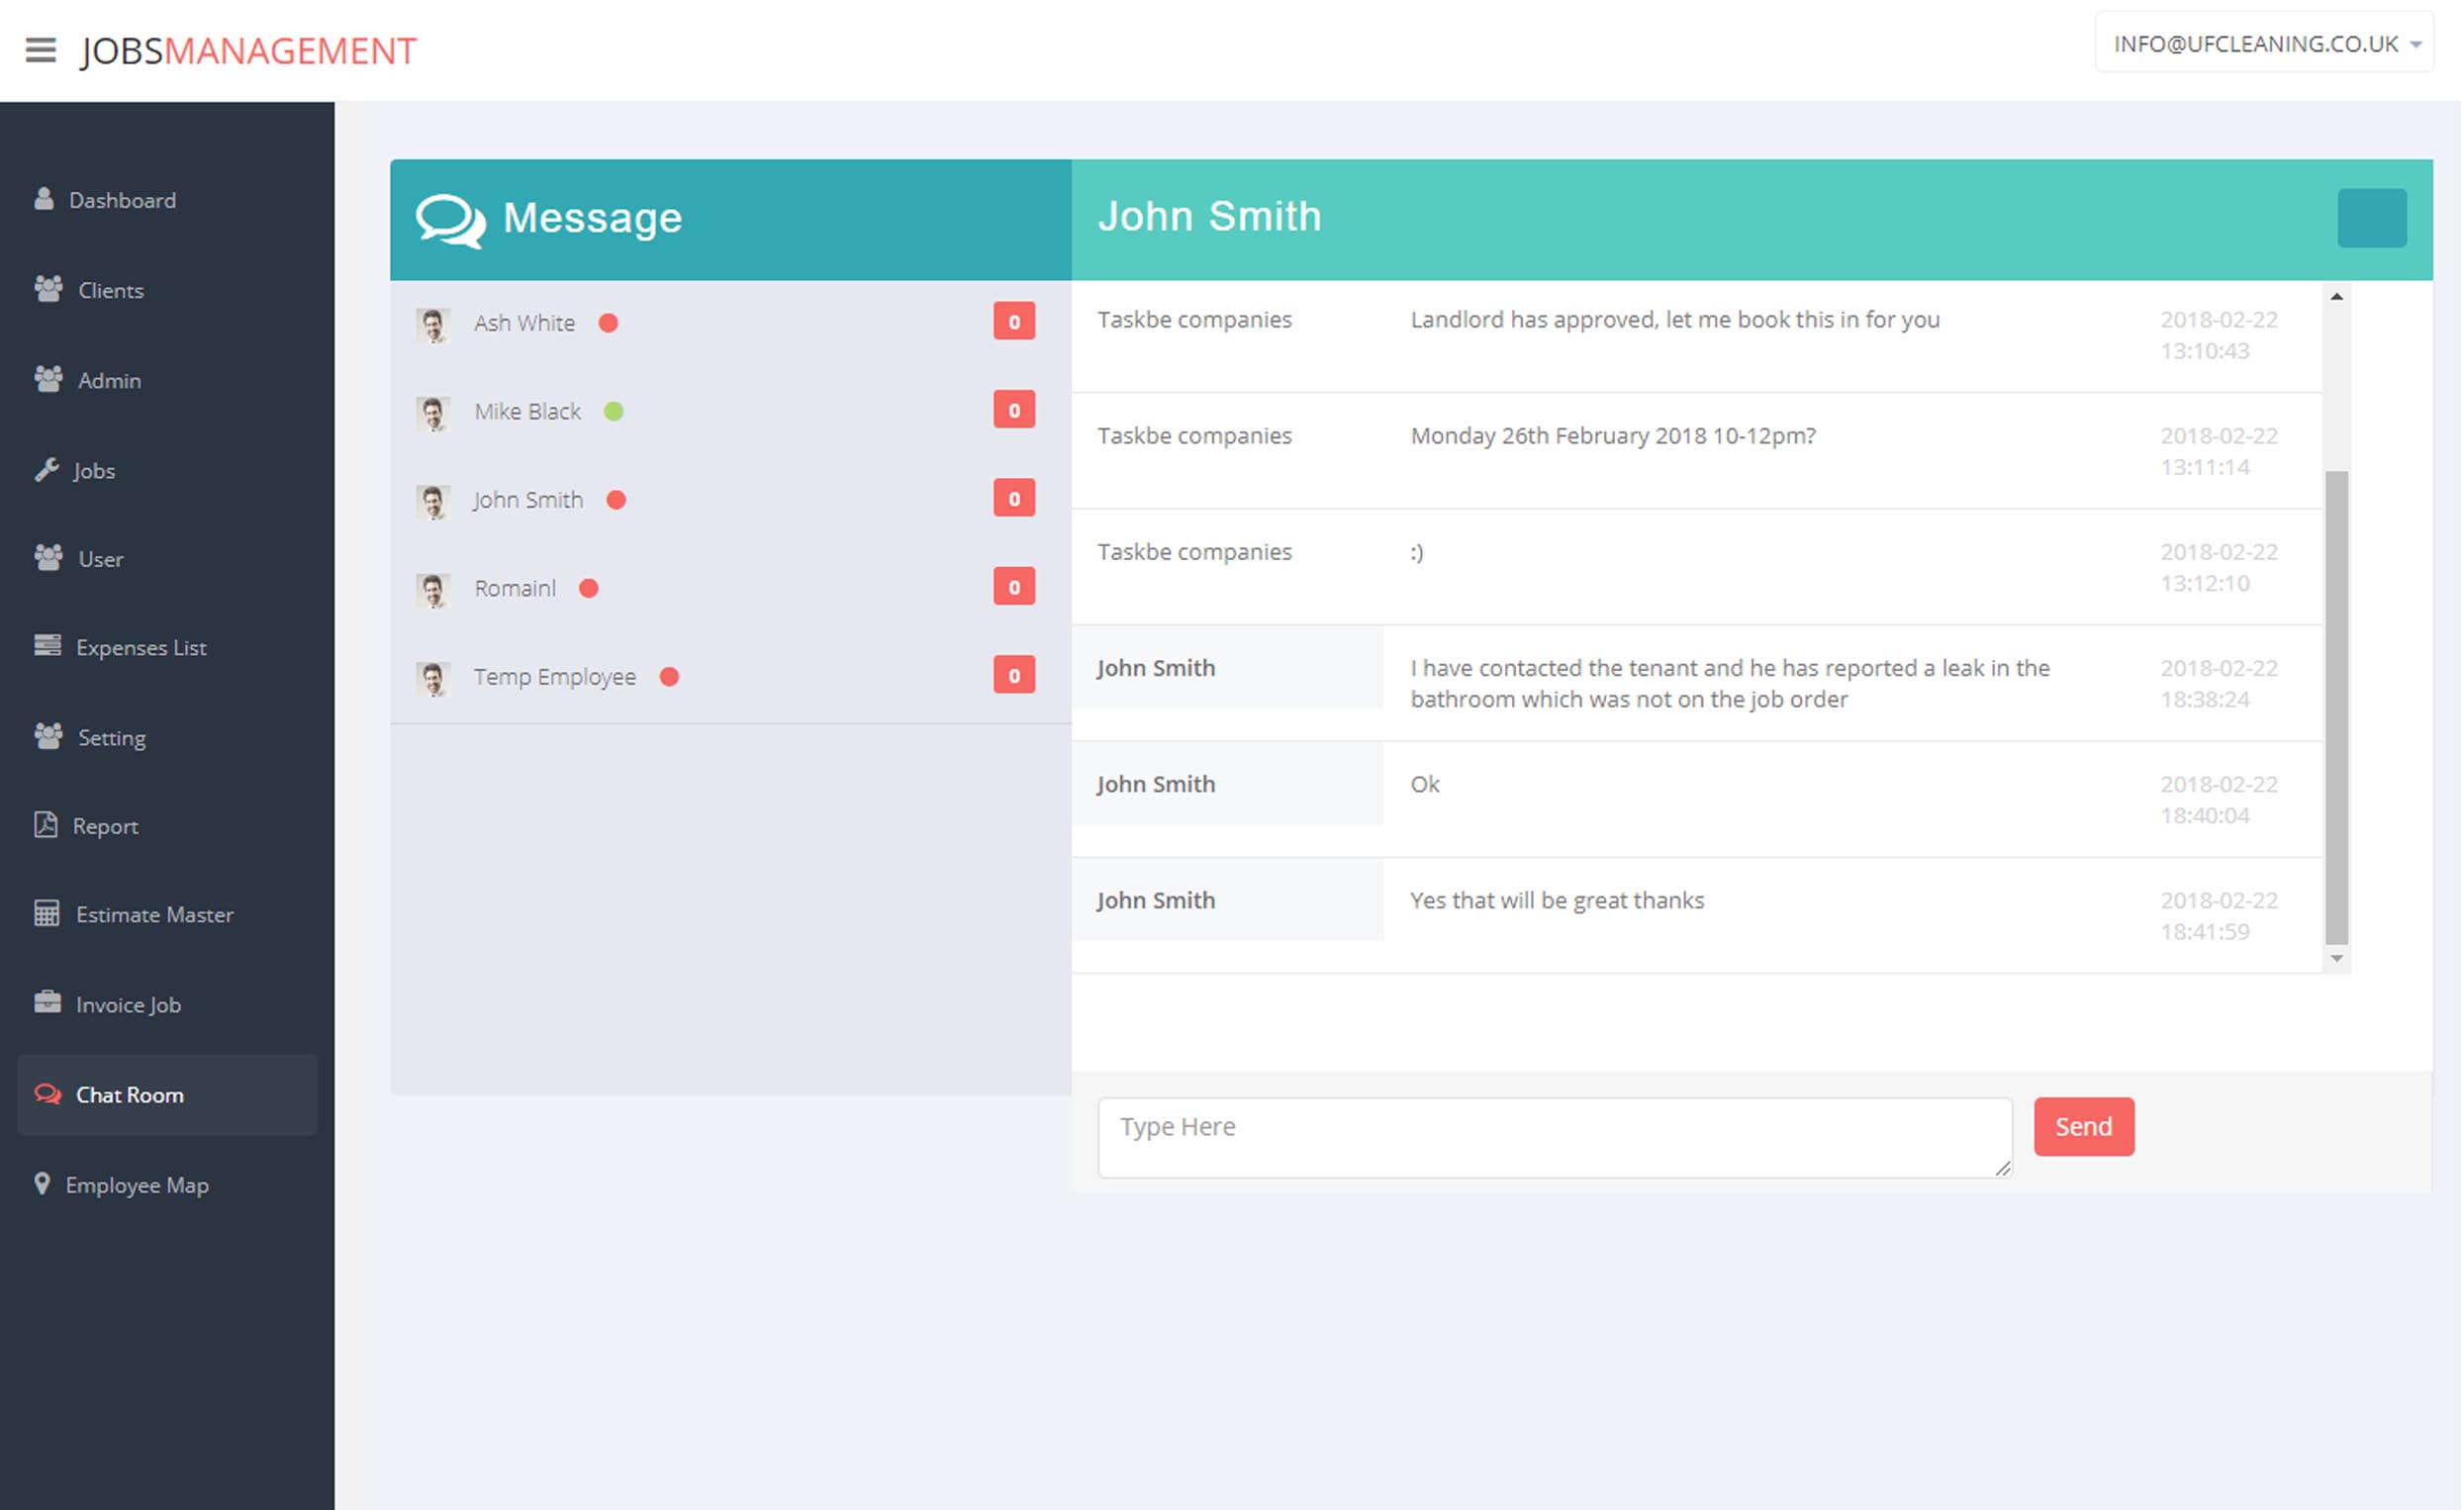This screenshot has width=2464, height=1510.
Task: Toggle the hamburger sidebar menu icon
Action: point(40,50)
